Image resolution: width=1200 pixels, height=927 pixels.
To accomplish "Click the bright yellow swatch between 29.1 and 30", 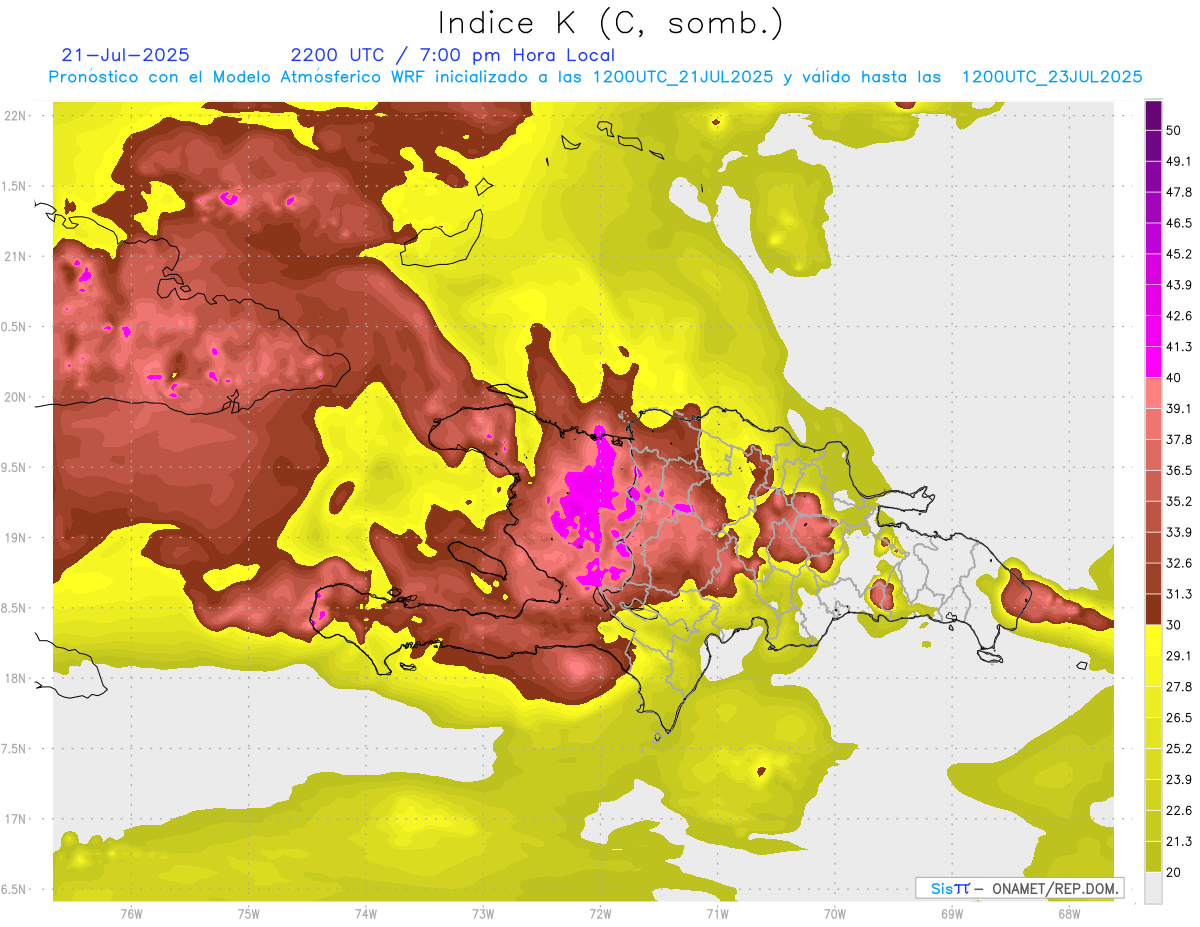I will coord(1154,640).
